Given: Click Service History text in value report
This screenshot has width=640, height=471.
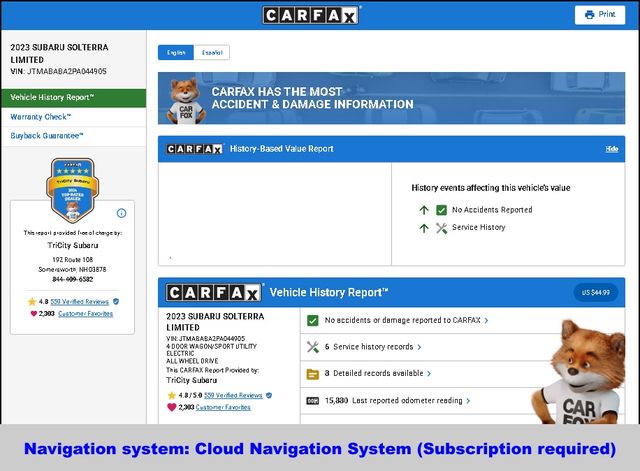Looking at the screenshot, I should tap(478, 227).
